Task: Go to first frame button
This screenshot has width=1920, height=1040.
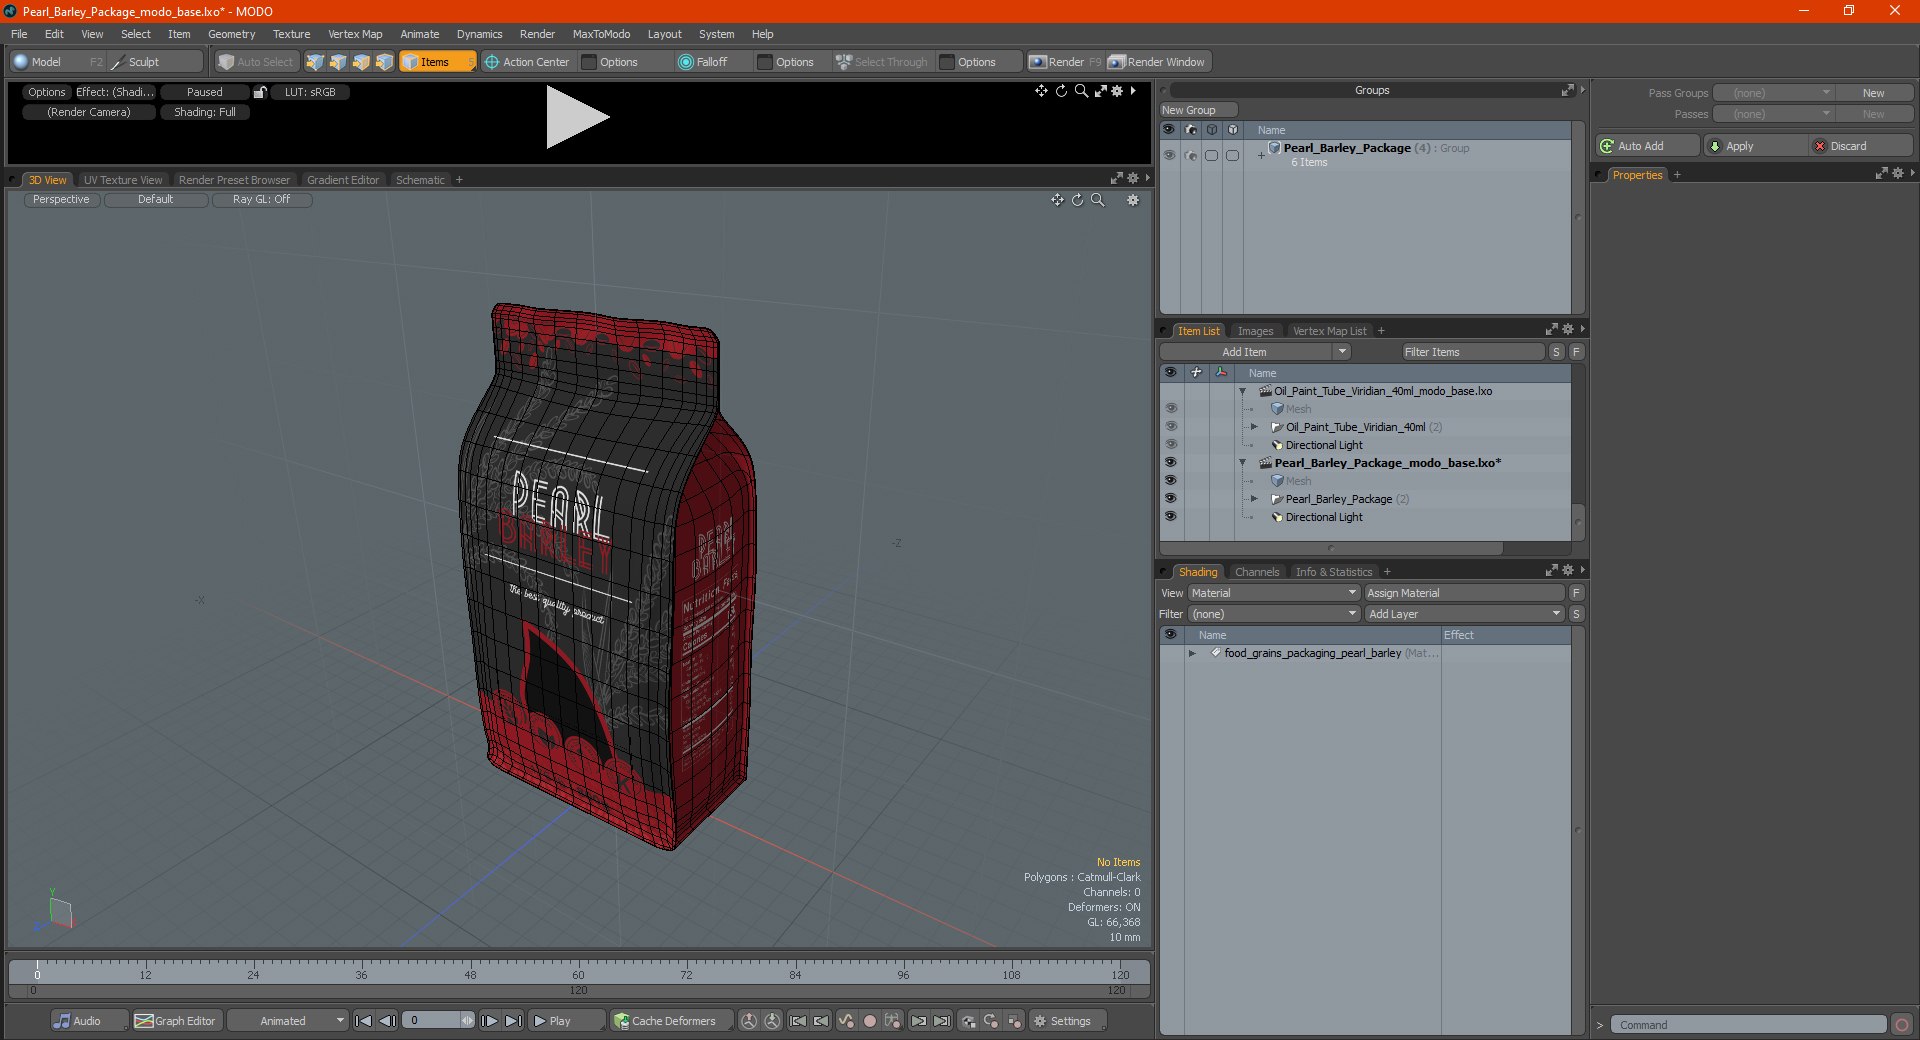Action: [x=363, y=1021]
